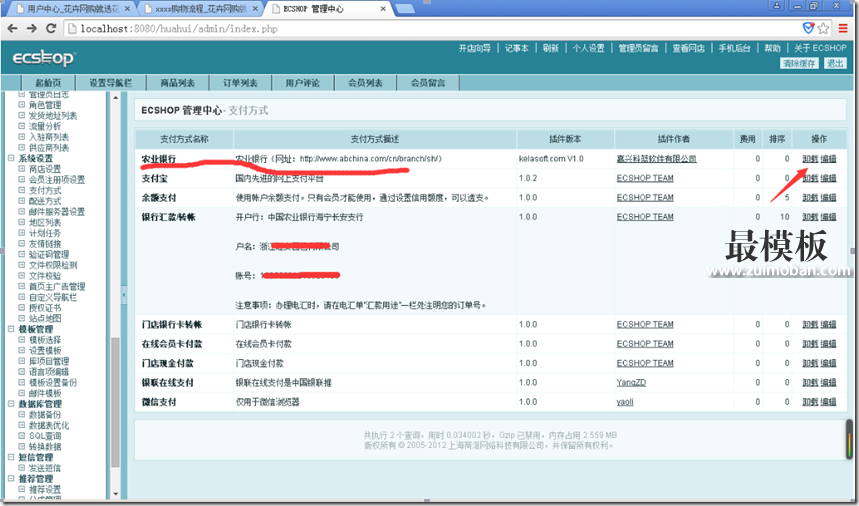The width and height of the screenshot is (859, 506).
Task: Click the ECSHOP logo
Action: [44, 58]
